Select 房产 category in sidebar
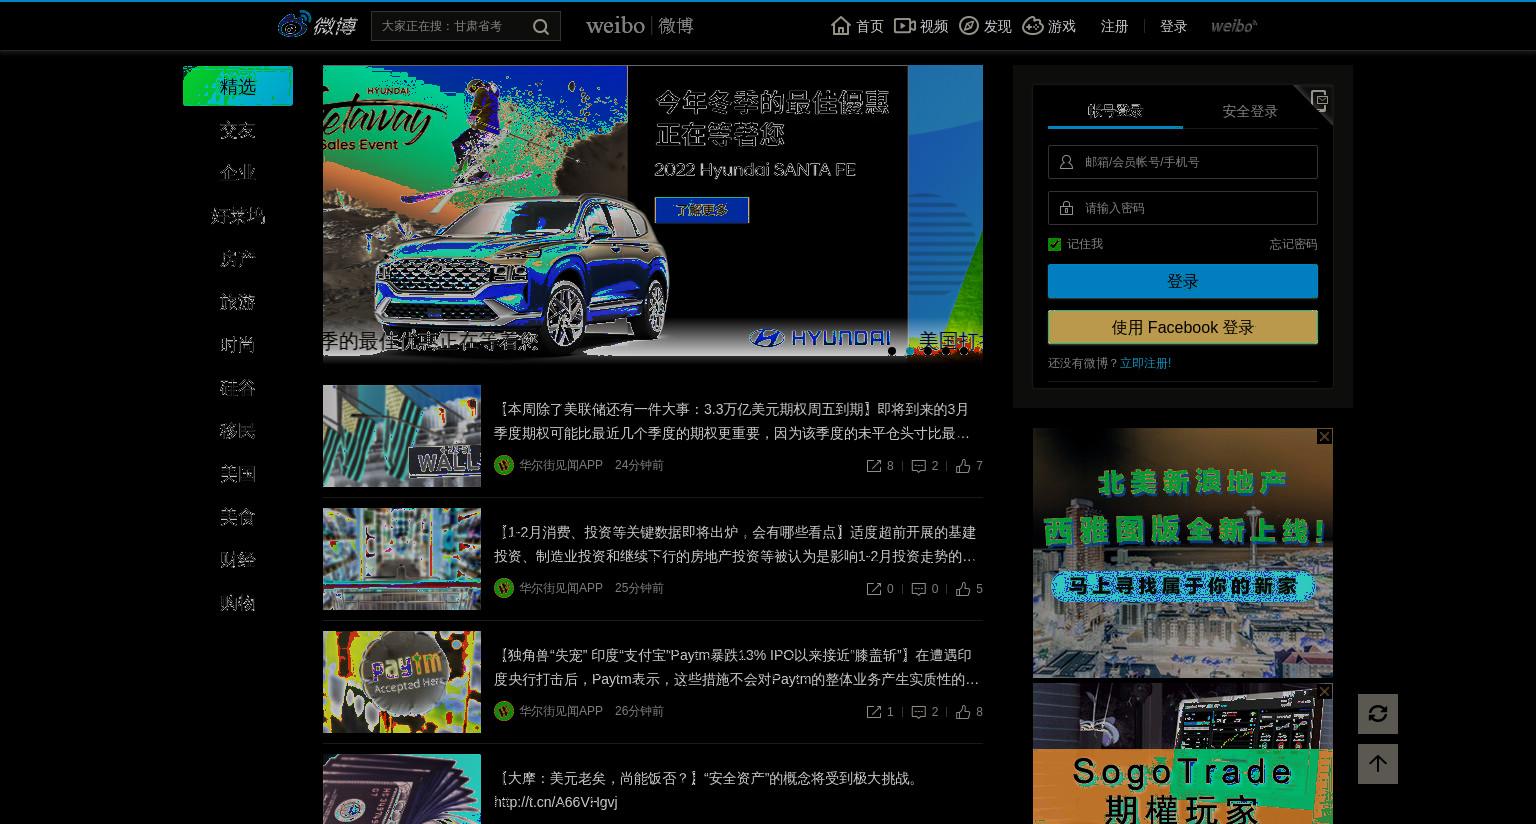 pos(238,259)
